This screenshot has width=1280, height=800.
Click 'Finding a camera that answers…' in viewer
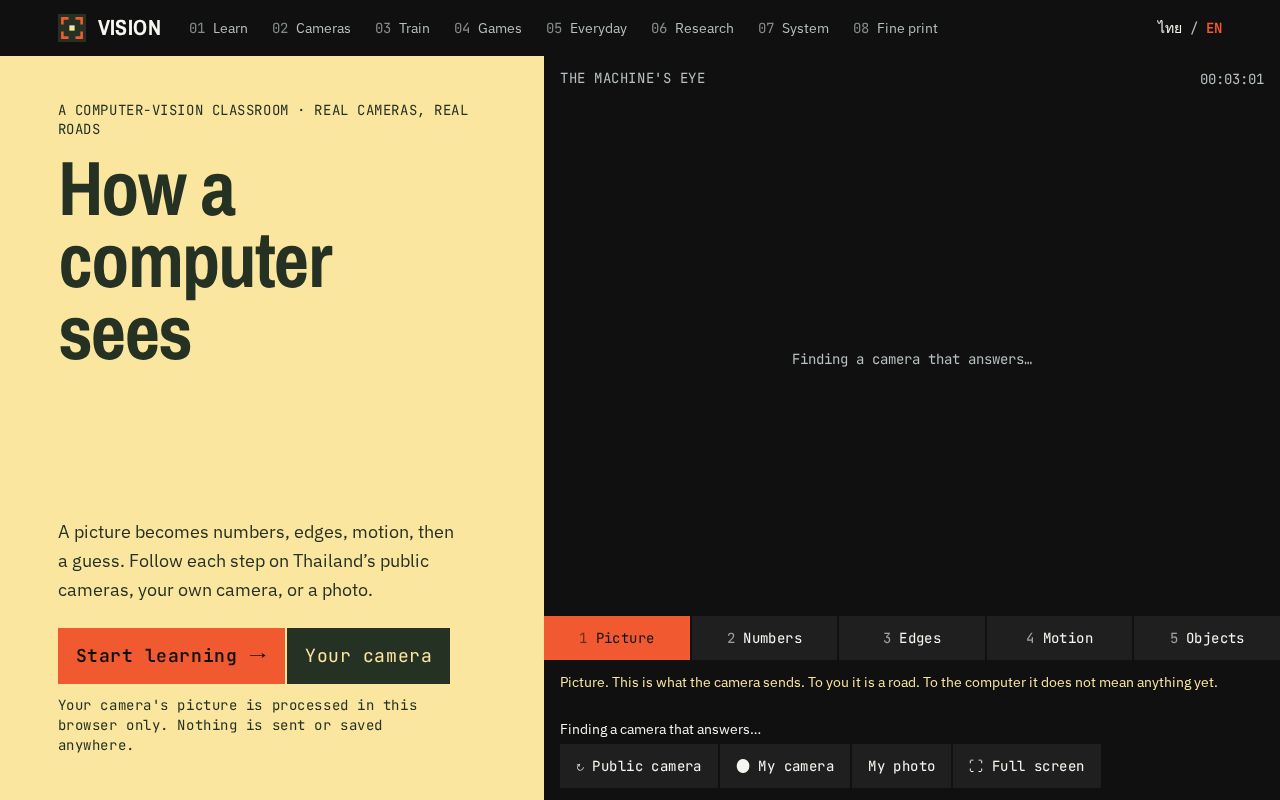912,359
